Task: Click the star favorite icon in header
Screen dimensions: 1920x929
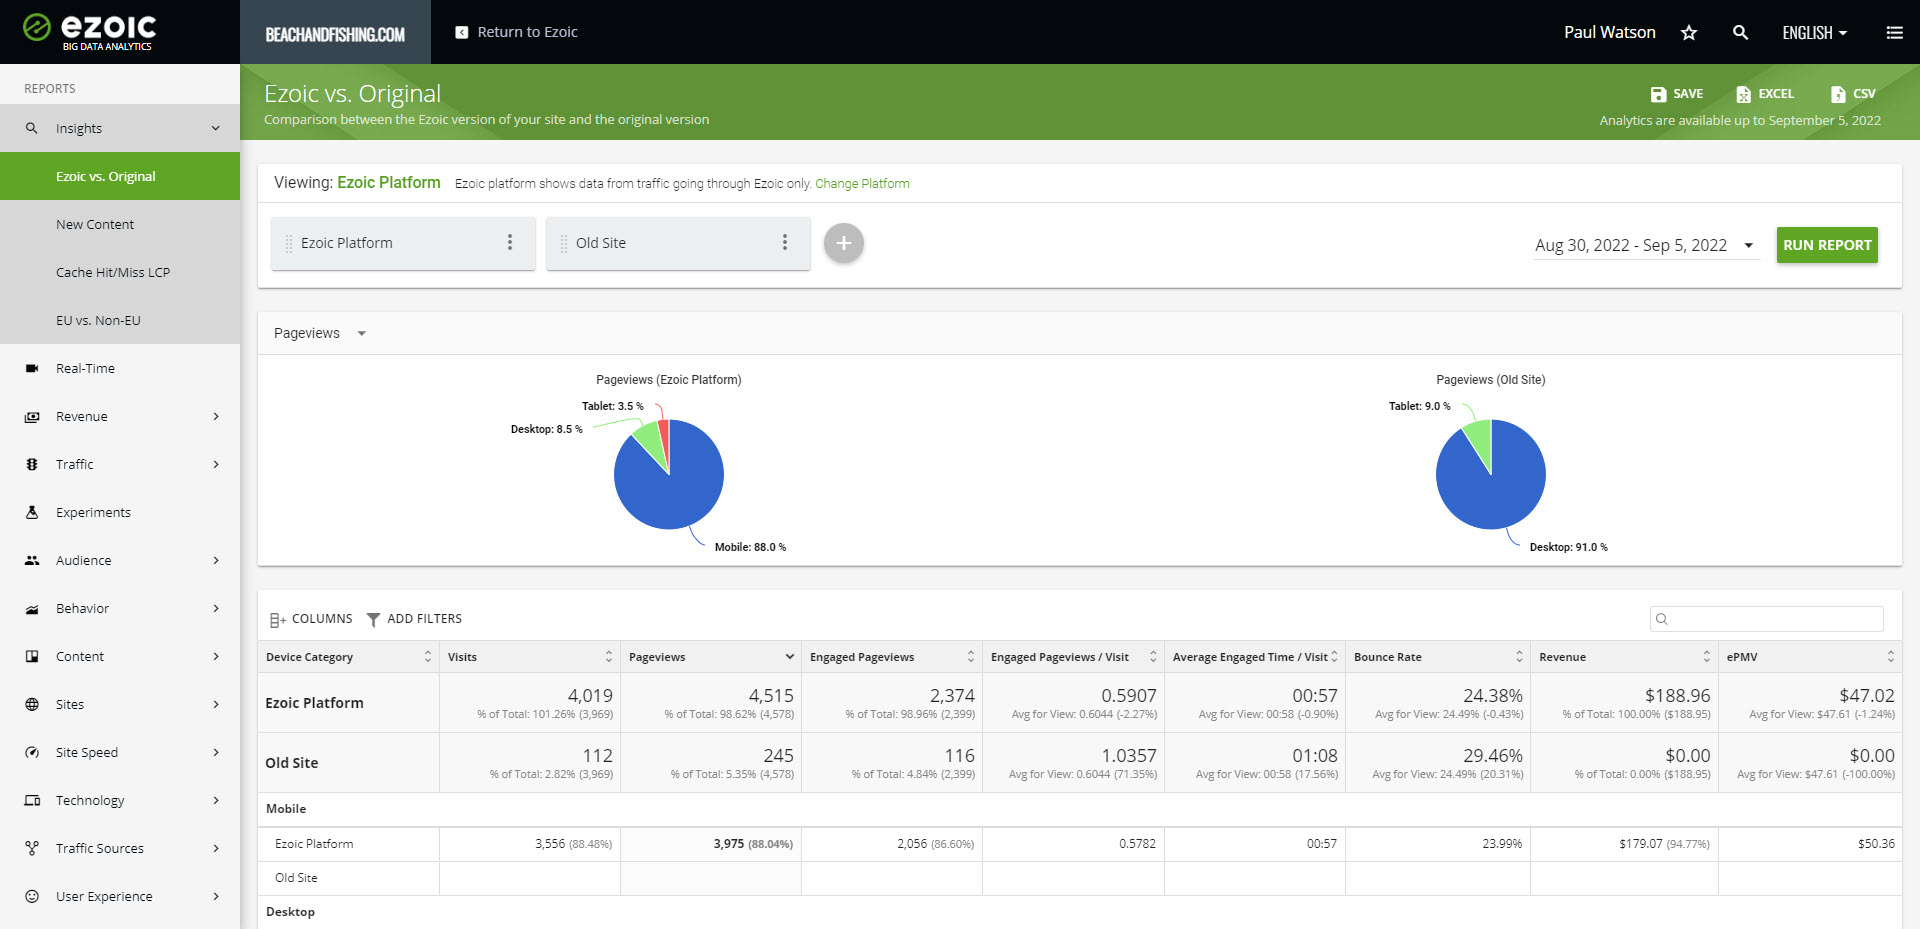Action: coord(1689,33)
